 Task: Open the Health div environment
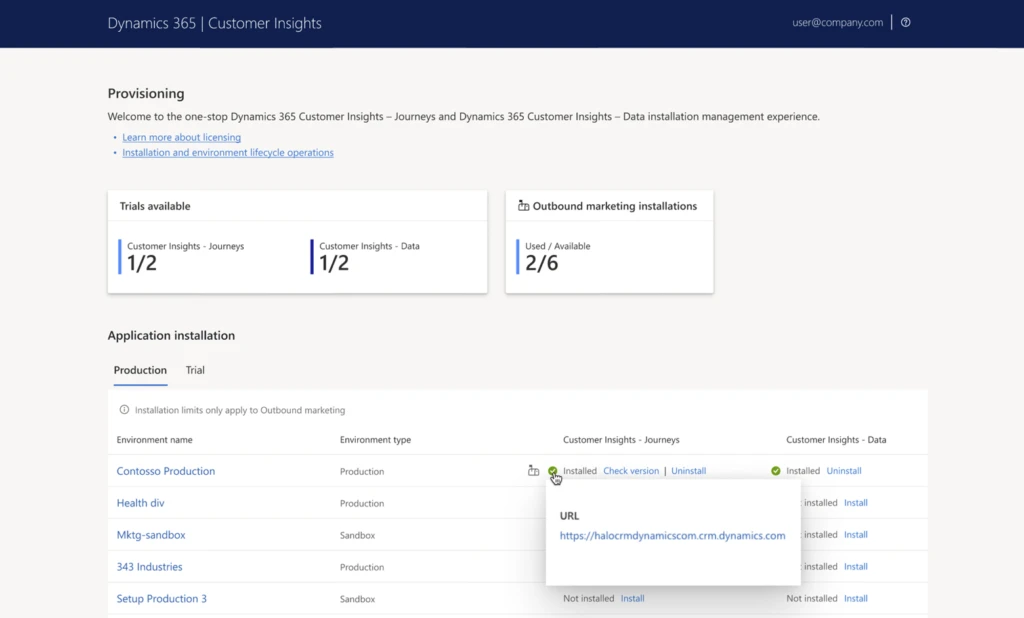tap(140, 503)
